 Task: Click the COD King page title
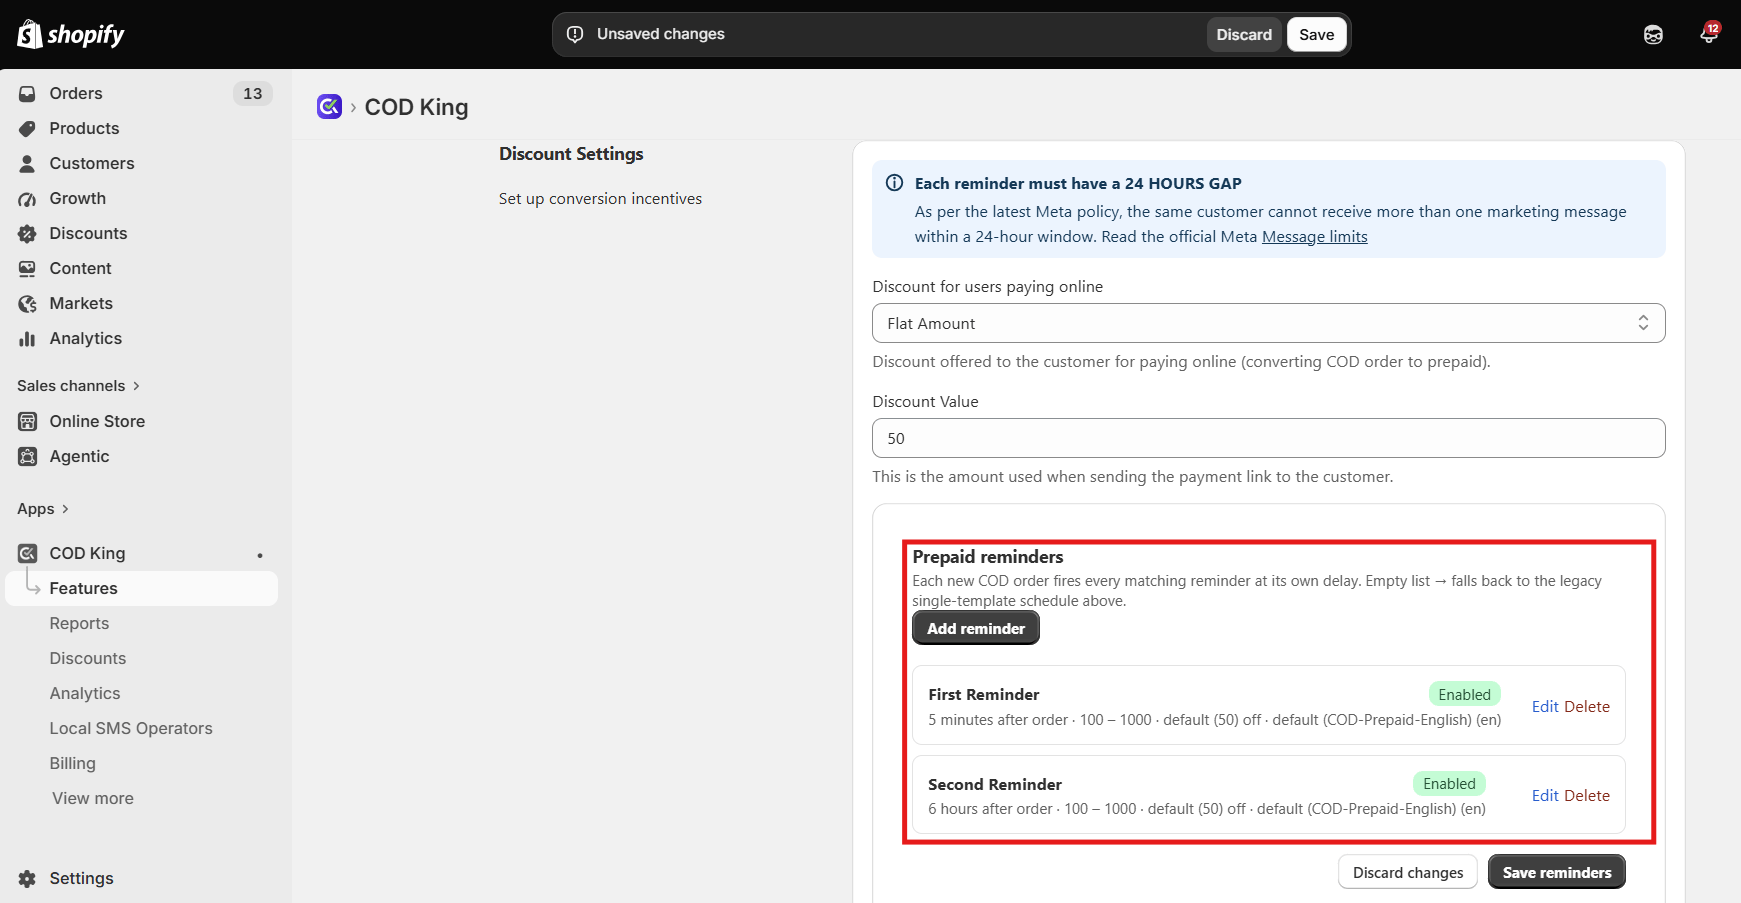click(416, 107)
